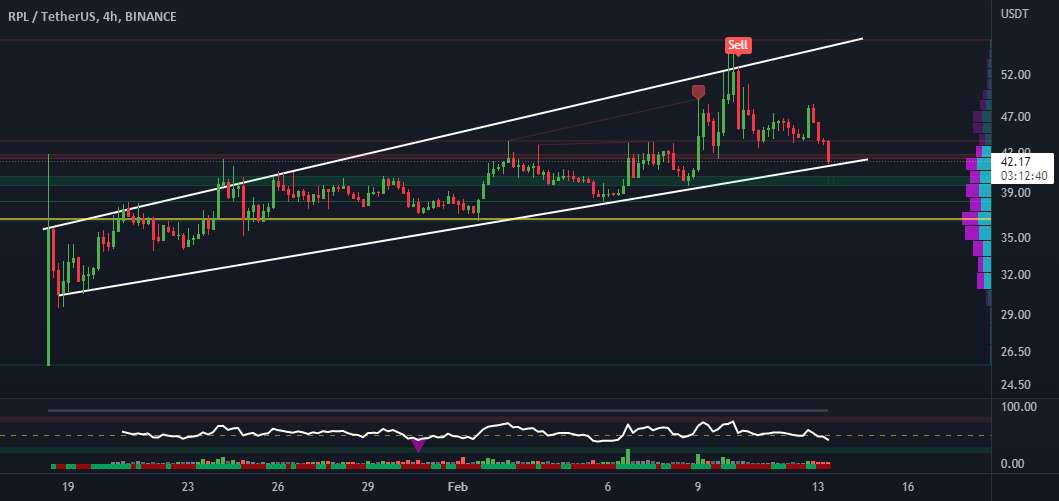Click the 13 date label on time axis

[x=819, y=486]
